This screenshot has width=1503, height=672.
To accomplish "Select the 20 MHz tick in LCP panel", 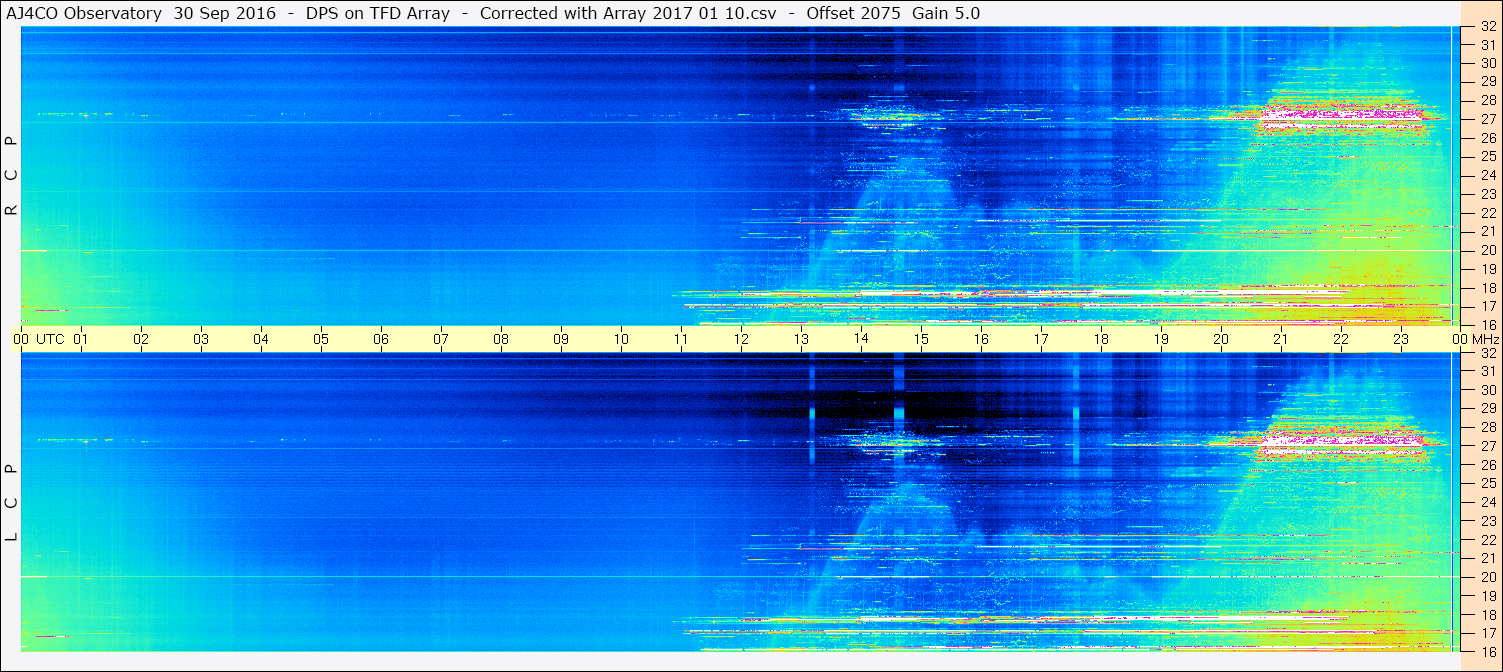I will point(1487,577).
